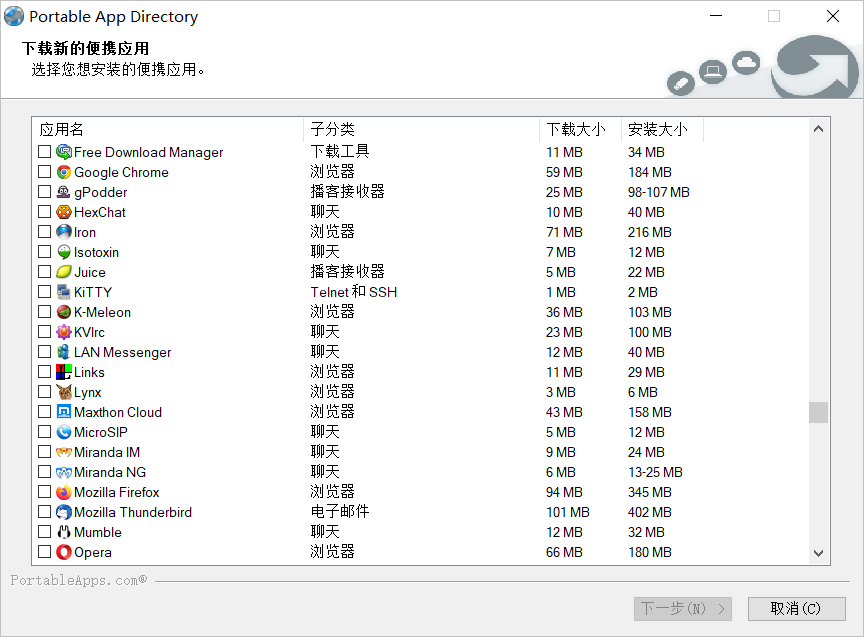Click the KVIrc app icon

[x=64, y=332]
